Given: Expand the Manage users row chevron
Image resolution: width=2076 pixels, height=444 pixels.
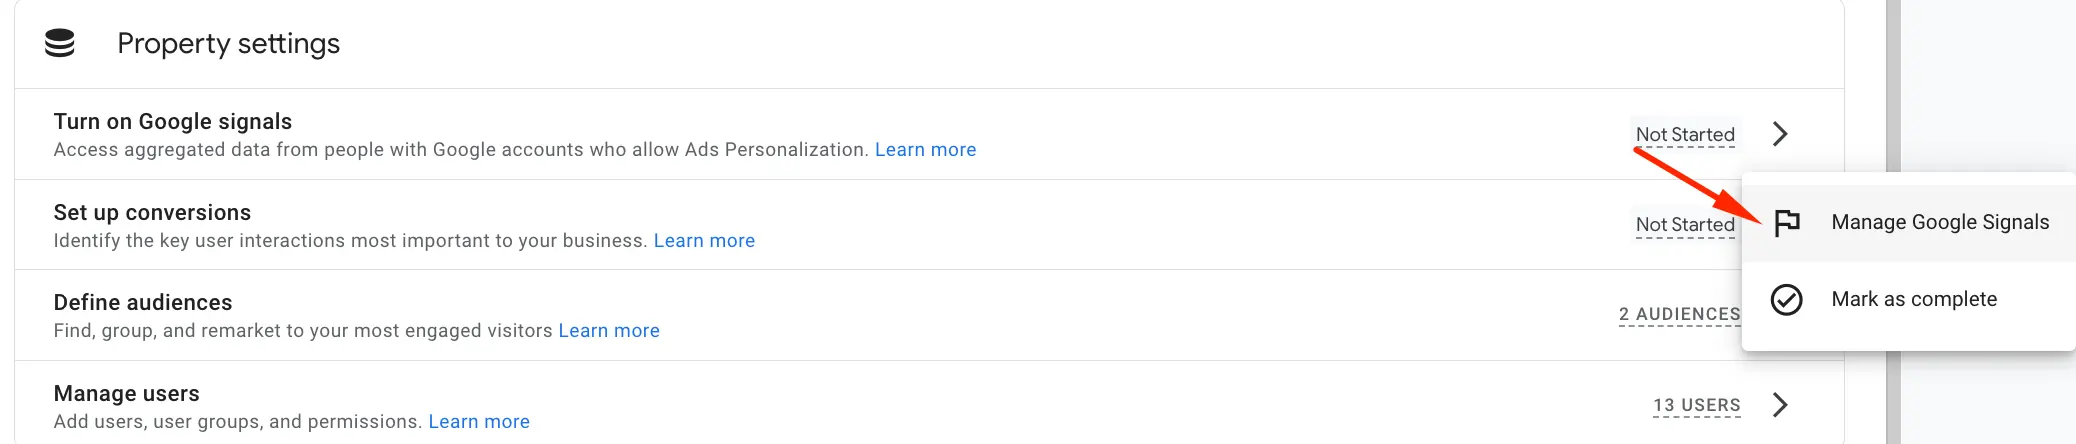Looking at the screenshot, I should point(1780,405).
